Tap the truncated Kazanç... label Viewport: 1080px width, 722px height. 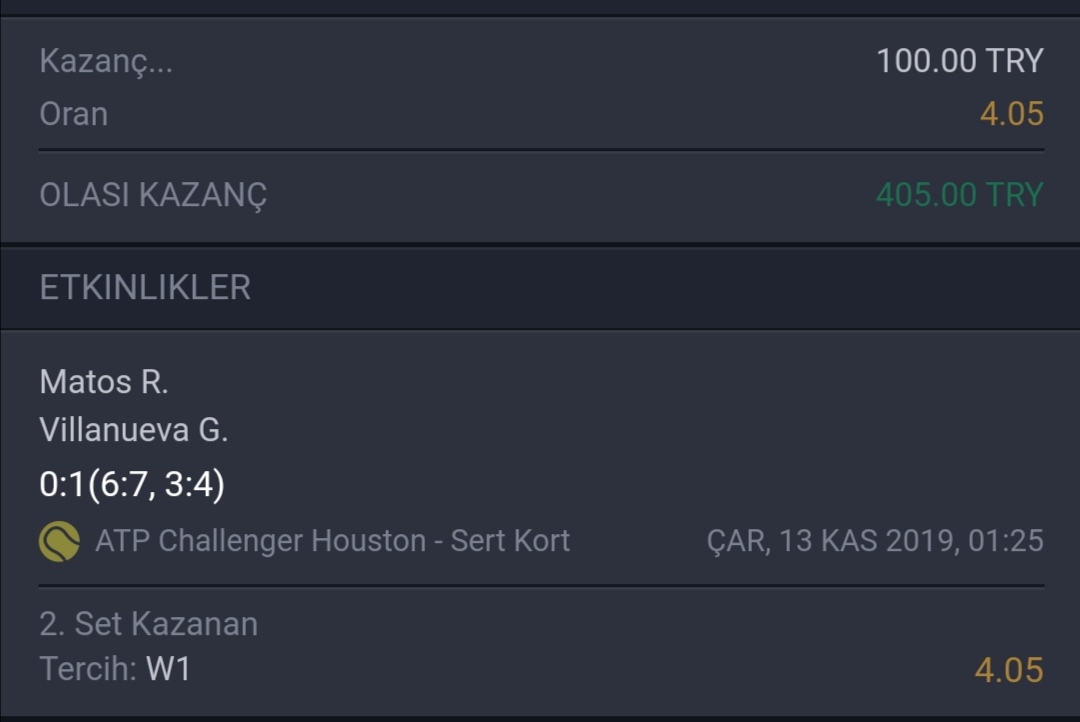tap(106, 61)
